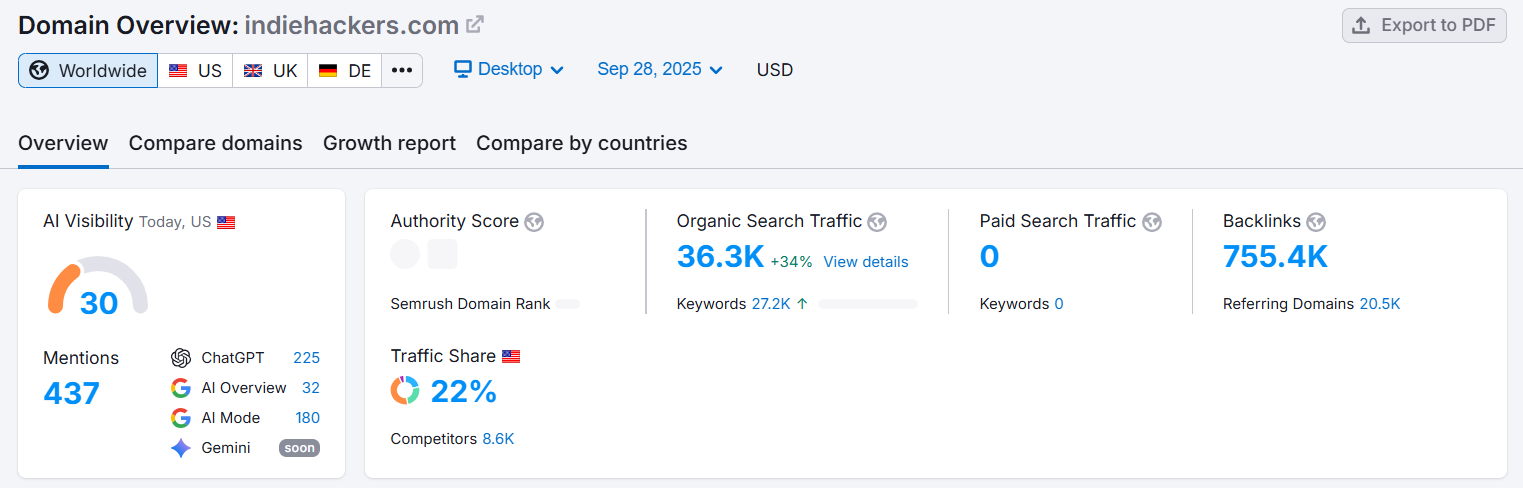This screenshot has width=1523, height=488.
Task: Click the +34% traffic change label
Action: click(x=791, y=262)
